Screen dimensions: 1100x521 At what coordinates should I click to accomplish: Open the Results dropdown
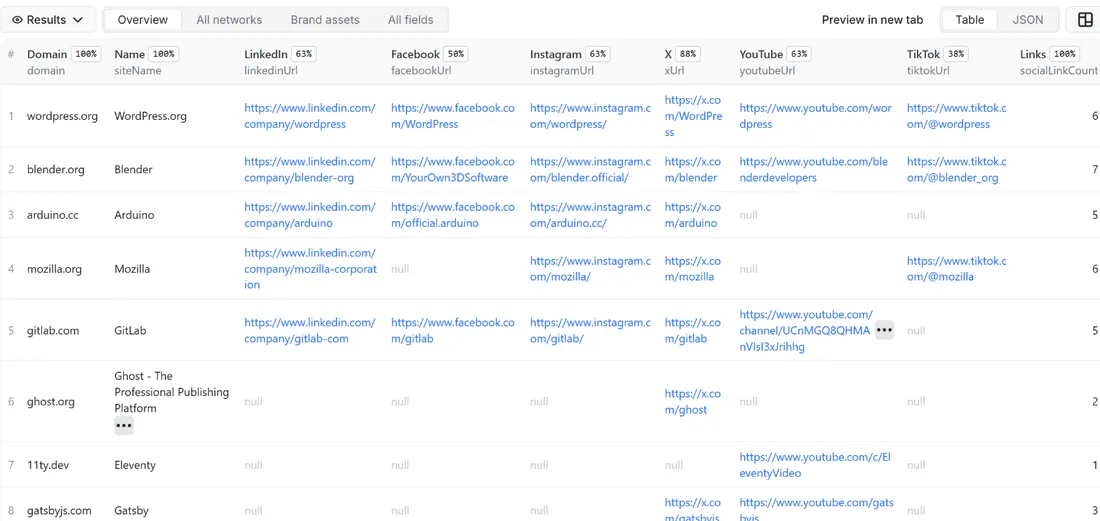point(48,20)
